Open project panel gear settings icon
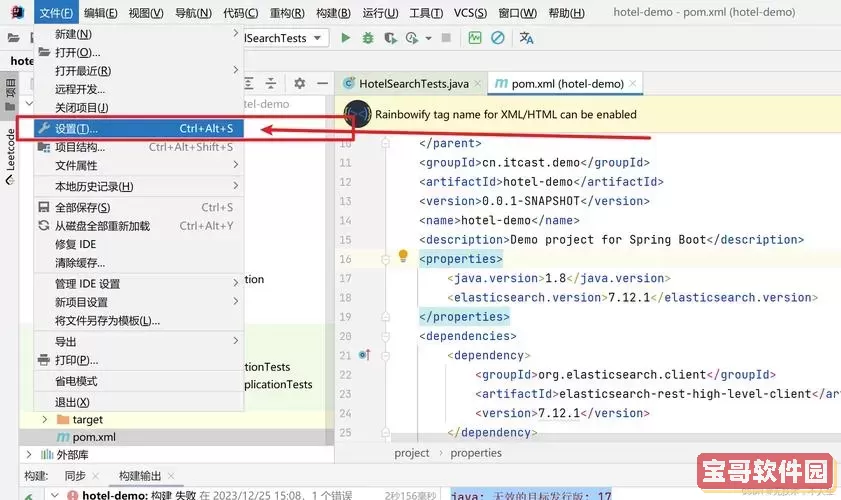This screenshot has height=500, width=841. (x=299, y=83)
